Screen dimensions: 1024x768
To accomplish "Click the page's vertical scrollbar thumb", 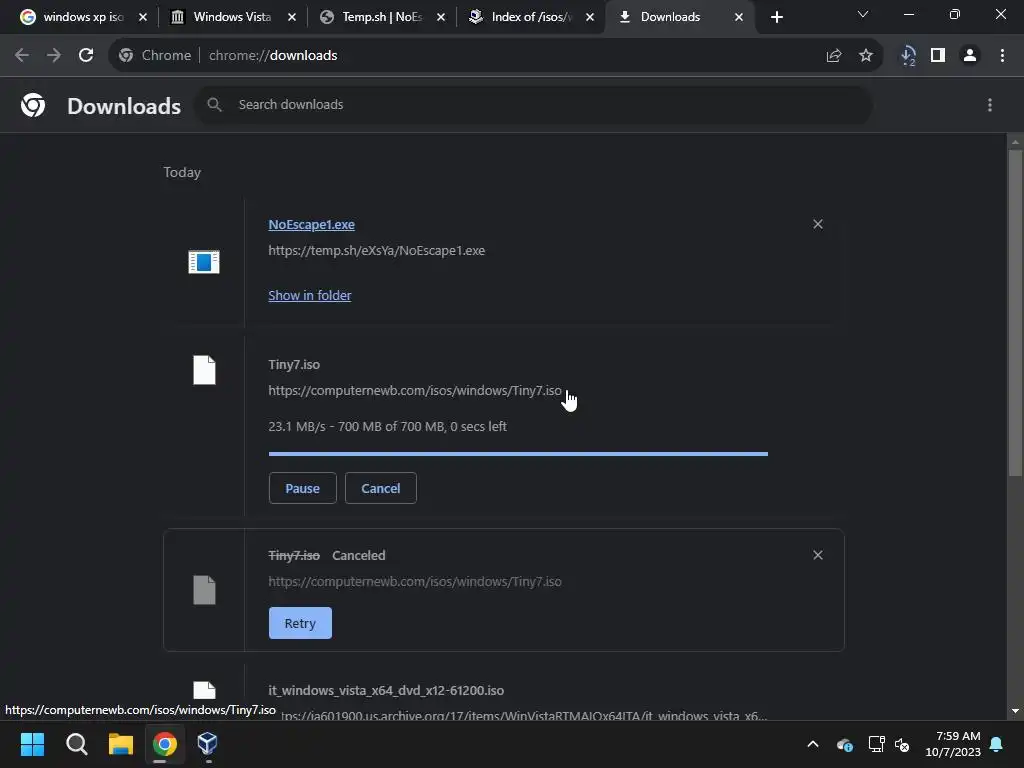I will pyautogui.click(x=1015, y=312).
